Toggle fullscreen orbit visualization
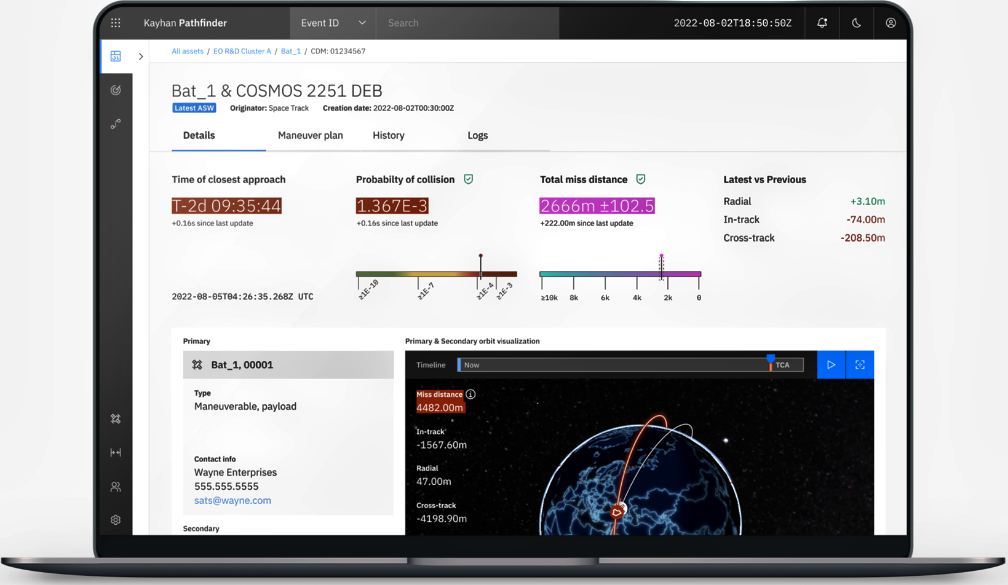Image resolution: width=1008 pixels, height=585 pixels. pos(860,365)
